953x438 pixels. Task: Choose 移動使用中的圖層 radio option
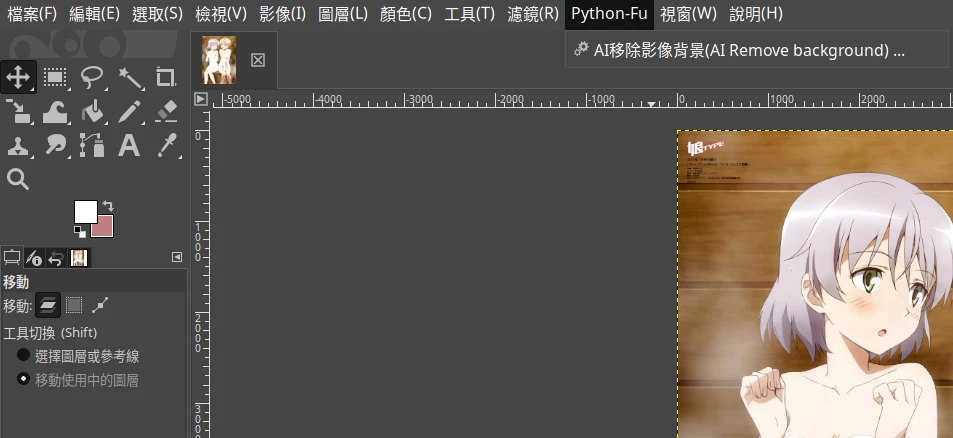click(23, 379)
